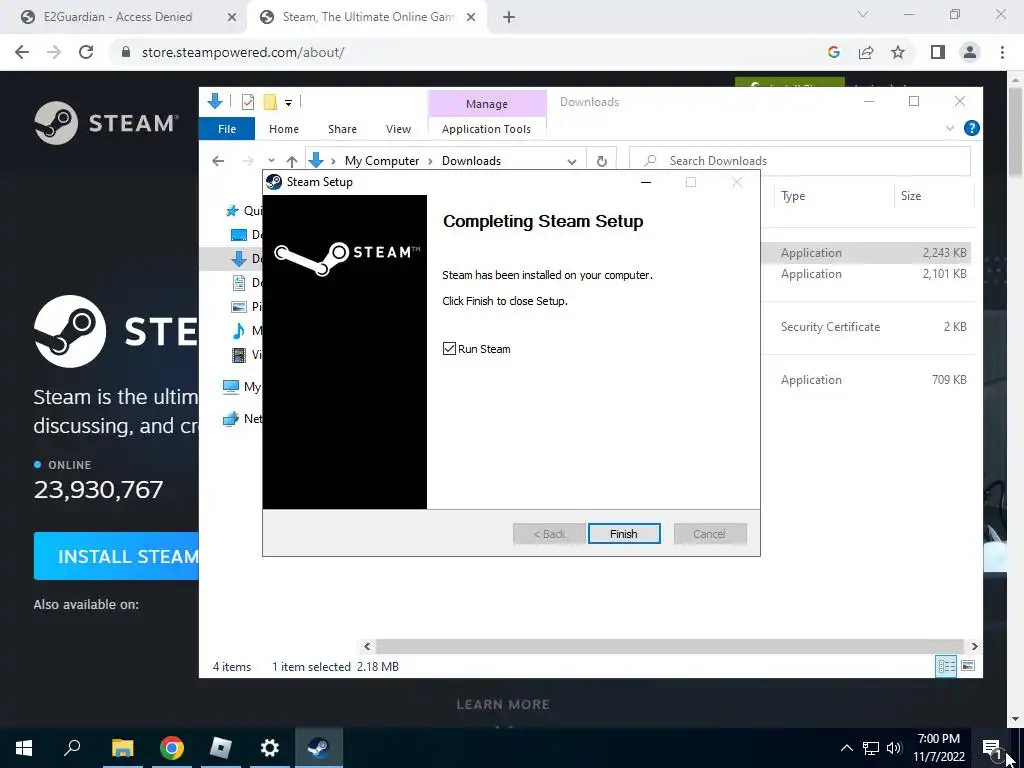This screenshot has width=1024, height=768.
Task: Click the Search Downloads field
Action: tap(800, 161)
